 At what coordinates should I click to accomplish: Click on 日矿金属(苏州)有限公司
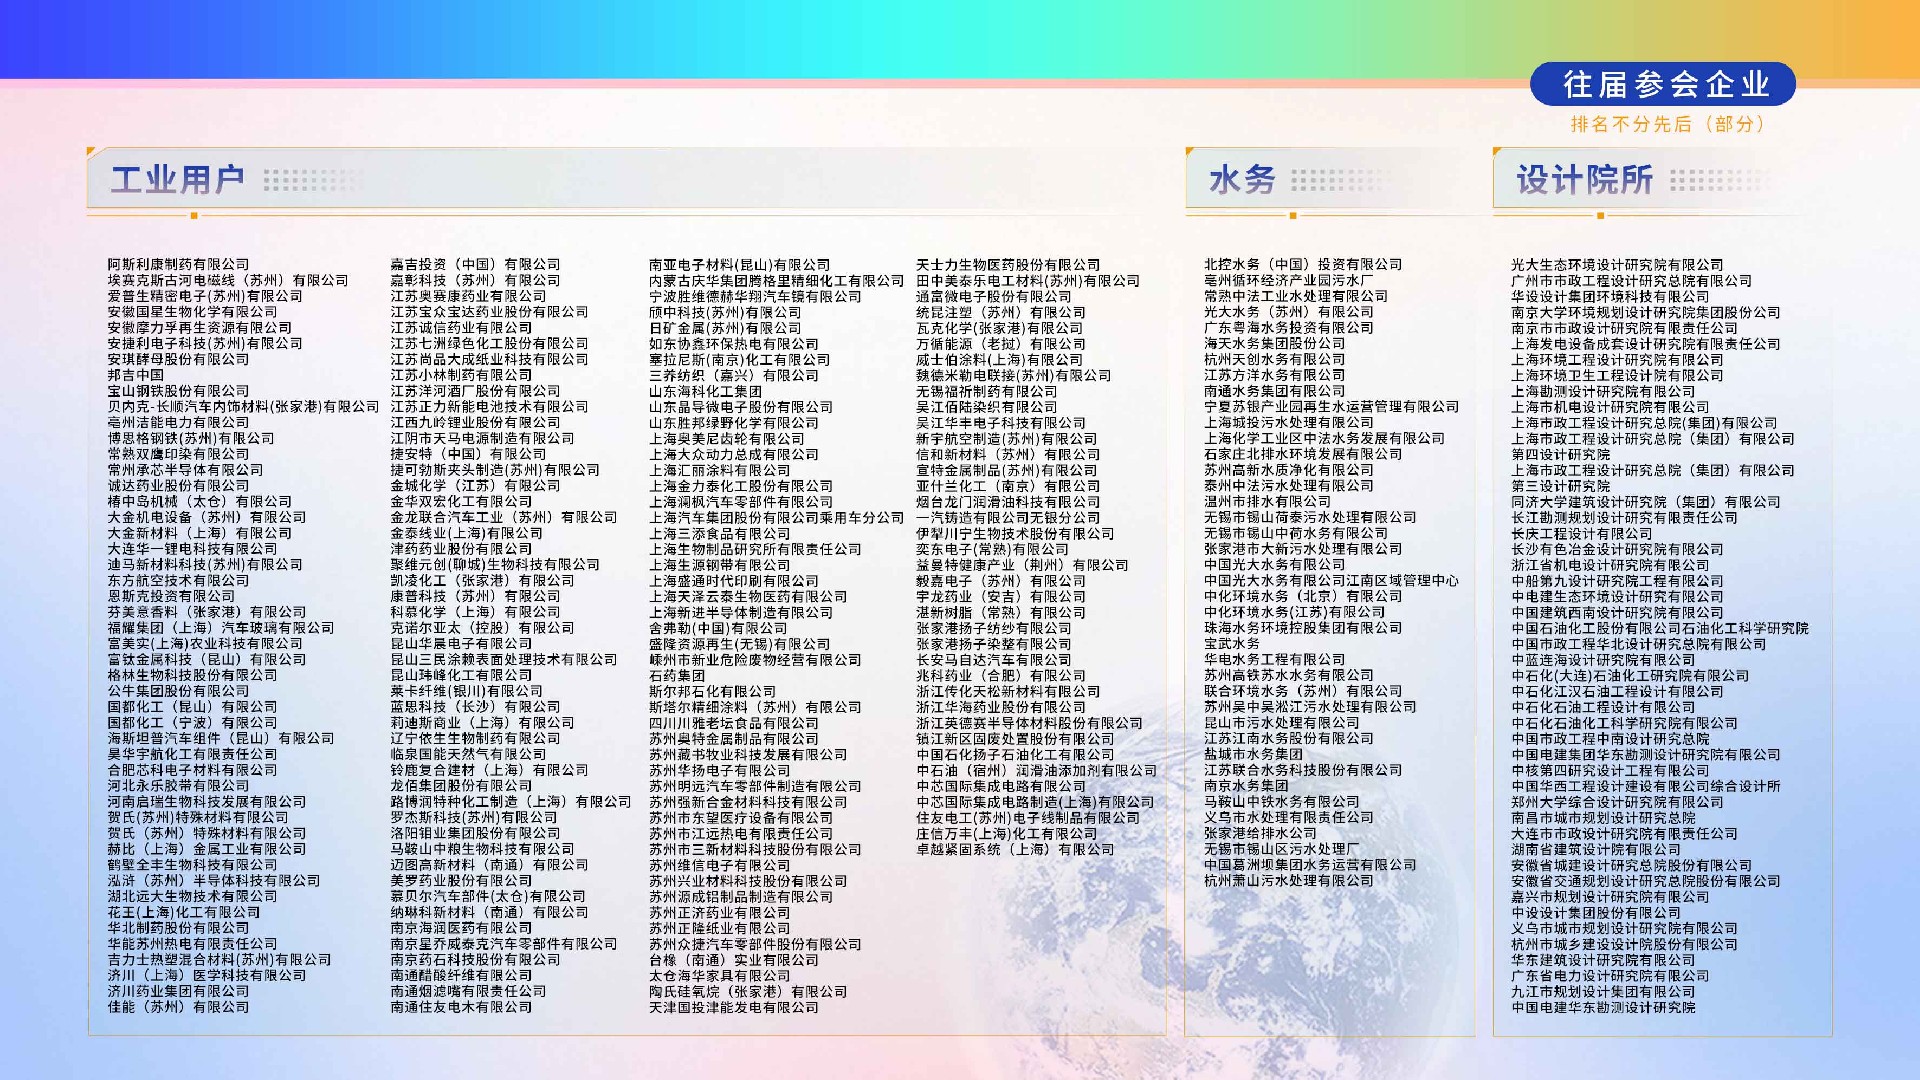tap(725, 328)
